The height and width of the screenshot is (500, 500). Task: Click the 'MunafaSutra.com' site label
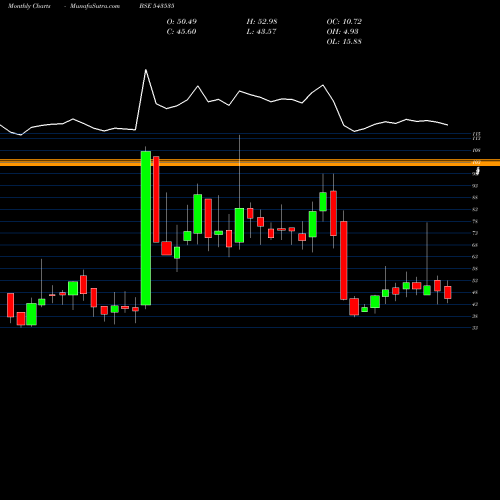pos(95,6)
